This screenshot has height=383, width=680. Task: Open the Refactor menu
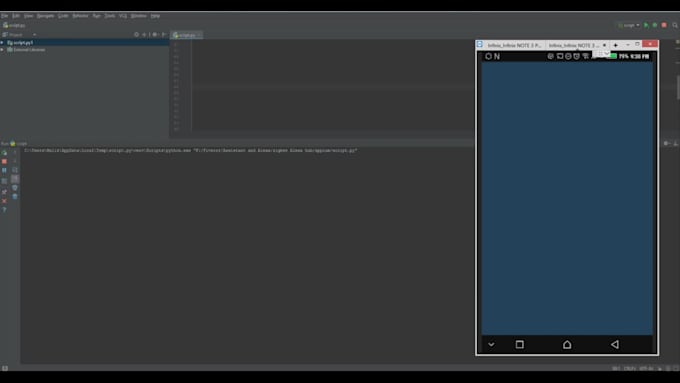[80, 16]
